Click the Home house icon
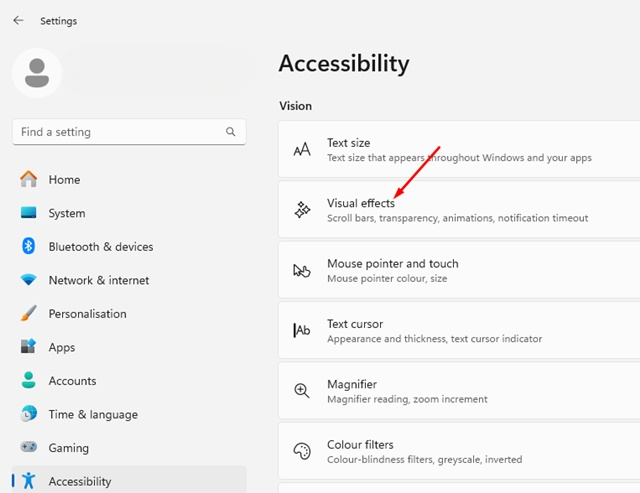 [x=29, y=179]
